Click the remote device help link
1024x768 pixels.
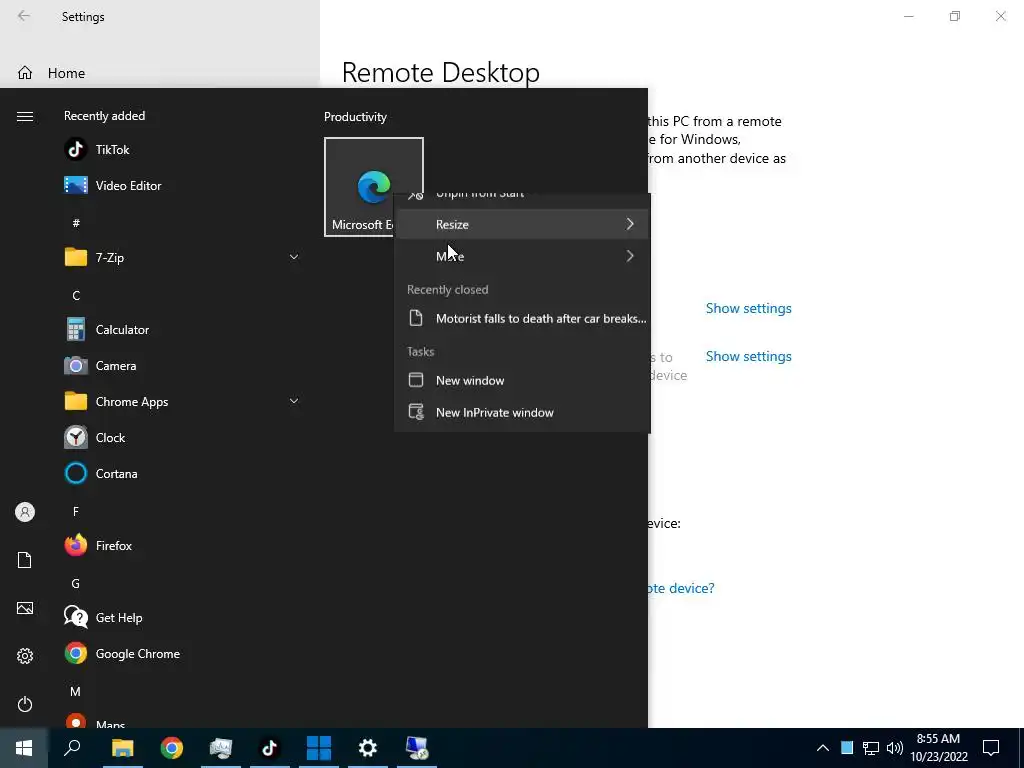(x=681, y=588)
